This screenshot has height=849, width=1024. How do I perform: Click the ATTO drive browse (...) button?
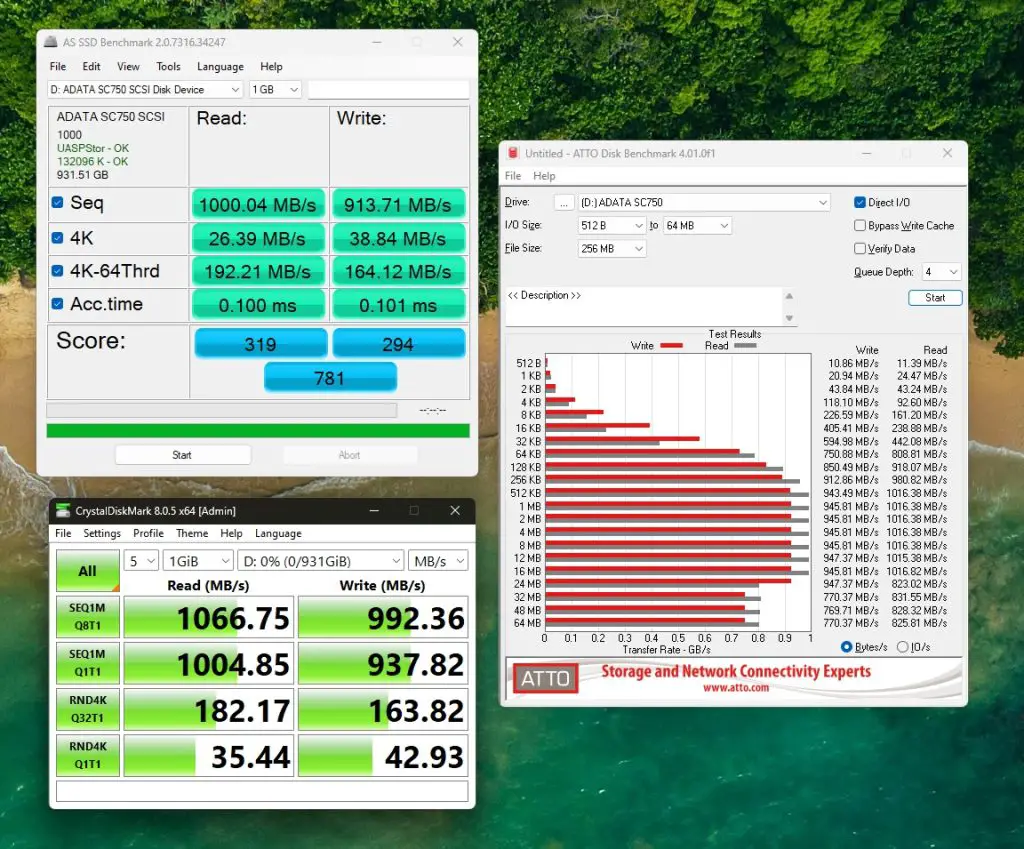click(564, 202)
